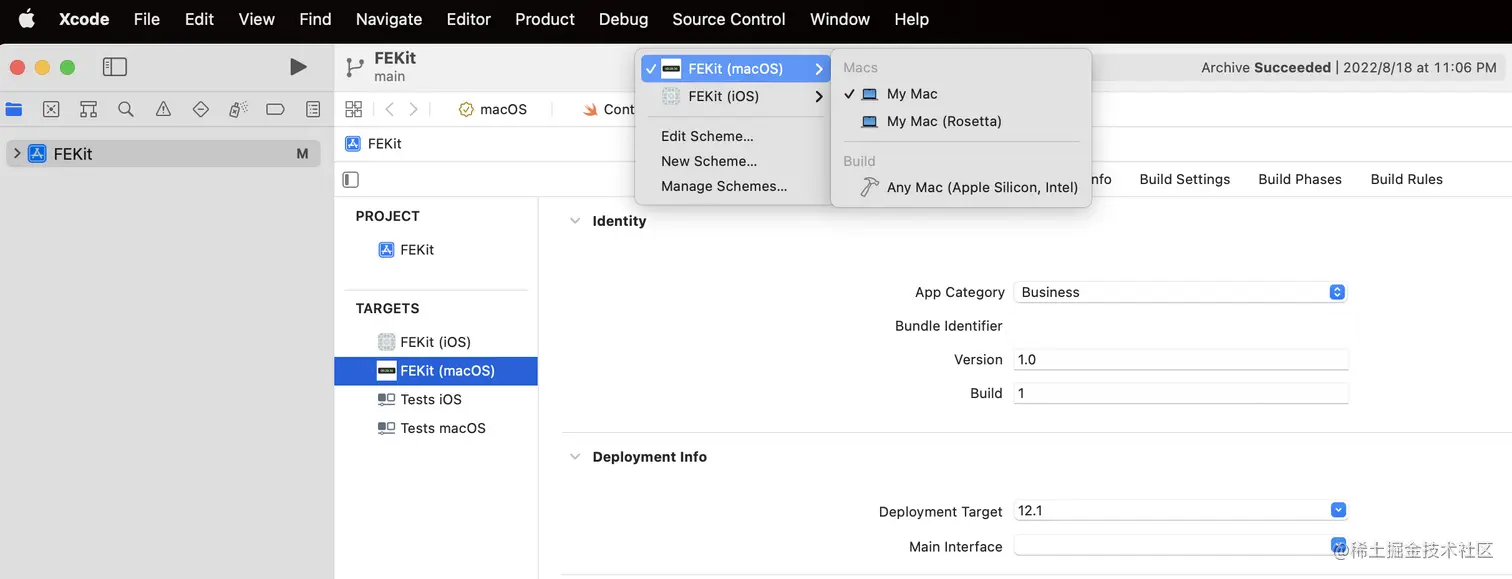Open the Xcode application menu

(x=84, y=19)
